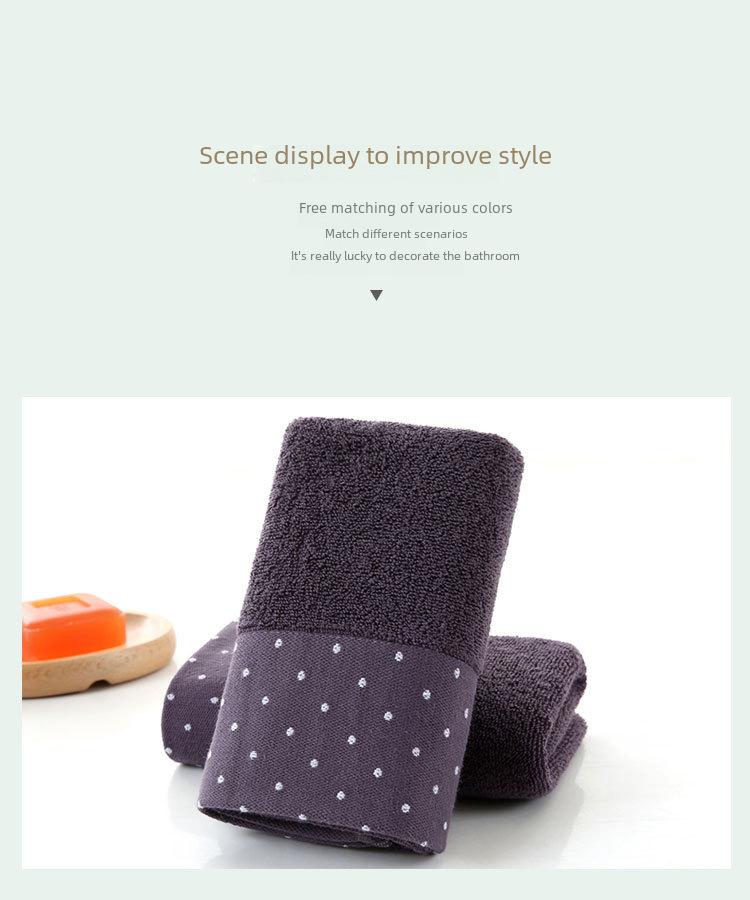Click 'Free matching of various colors' text
This screenshot has height=900, width=750.
coord(405,208)
